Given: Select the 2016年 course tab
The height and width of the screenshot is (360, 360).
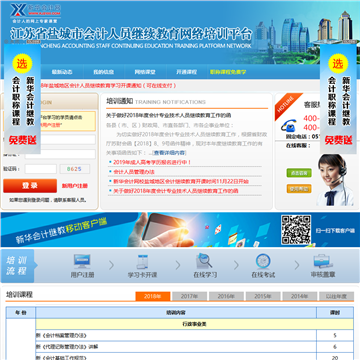Looking at the screenshot, I should point(226,296).
